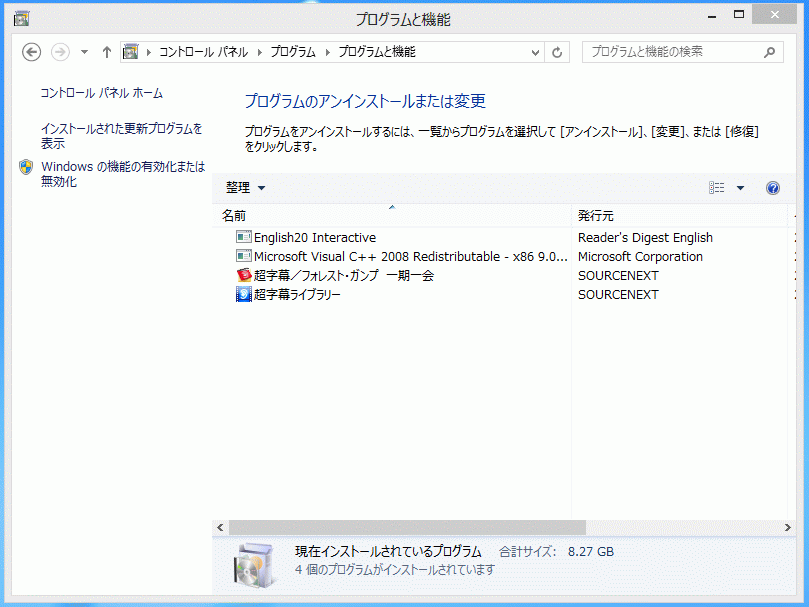Expand the view options dropdown arrow
This screenshot has height=607, width=809.
tap(740, 188)
